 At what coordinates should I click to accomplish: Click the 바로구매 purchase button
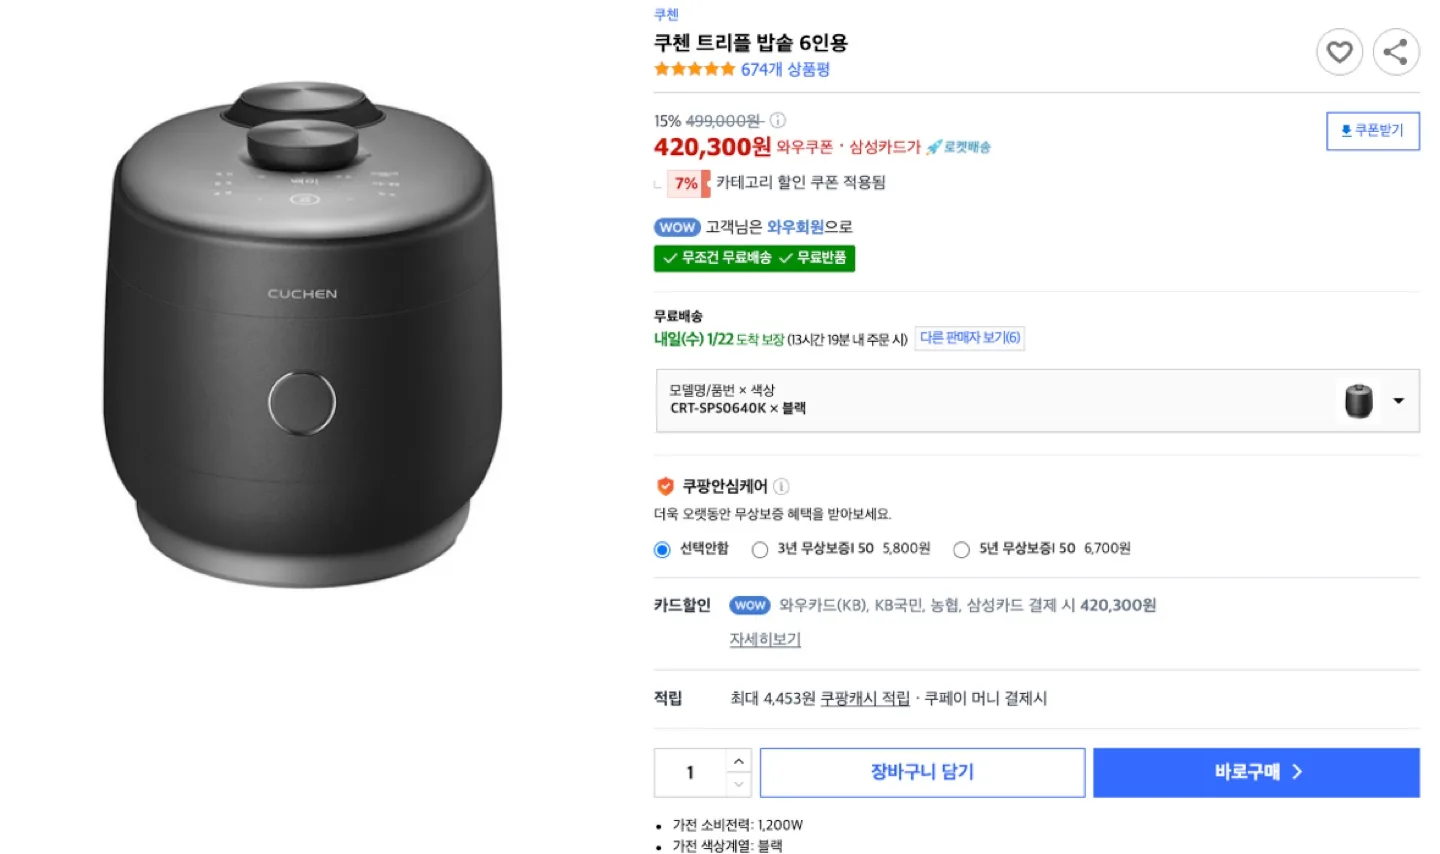click(x=1255, y=771)
